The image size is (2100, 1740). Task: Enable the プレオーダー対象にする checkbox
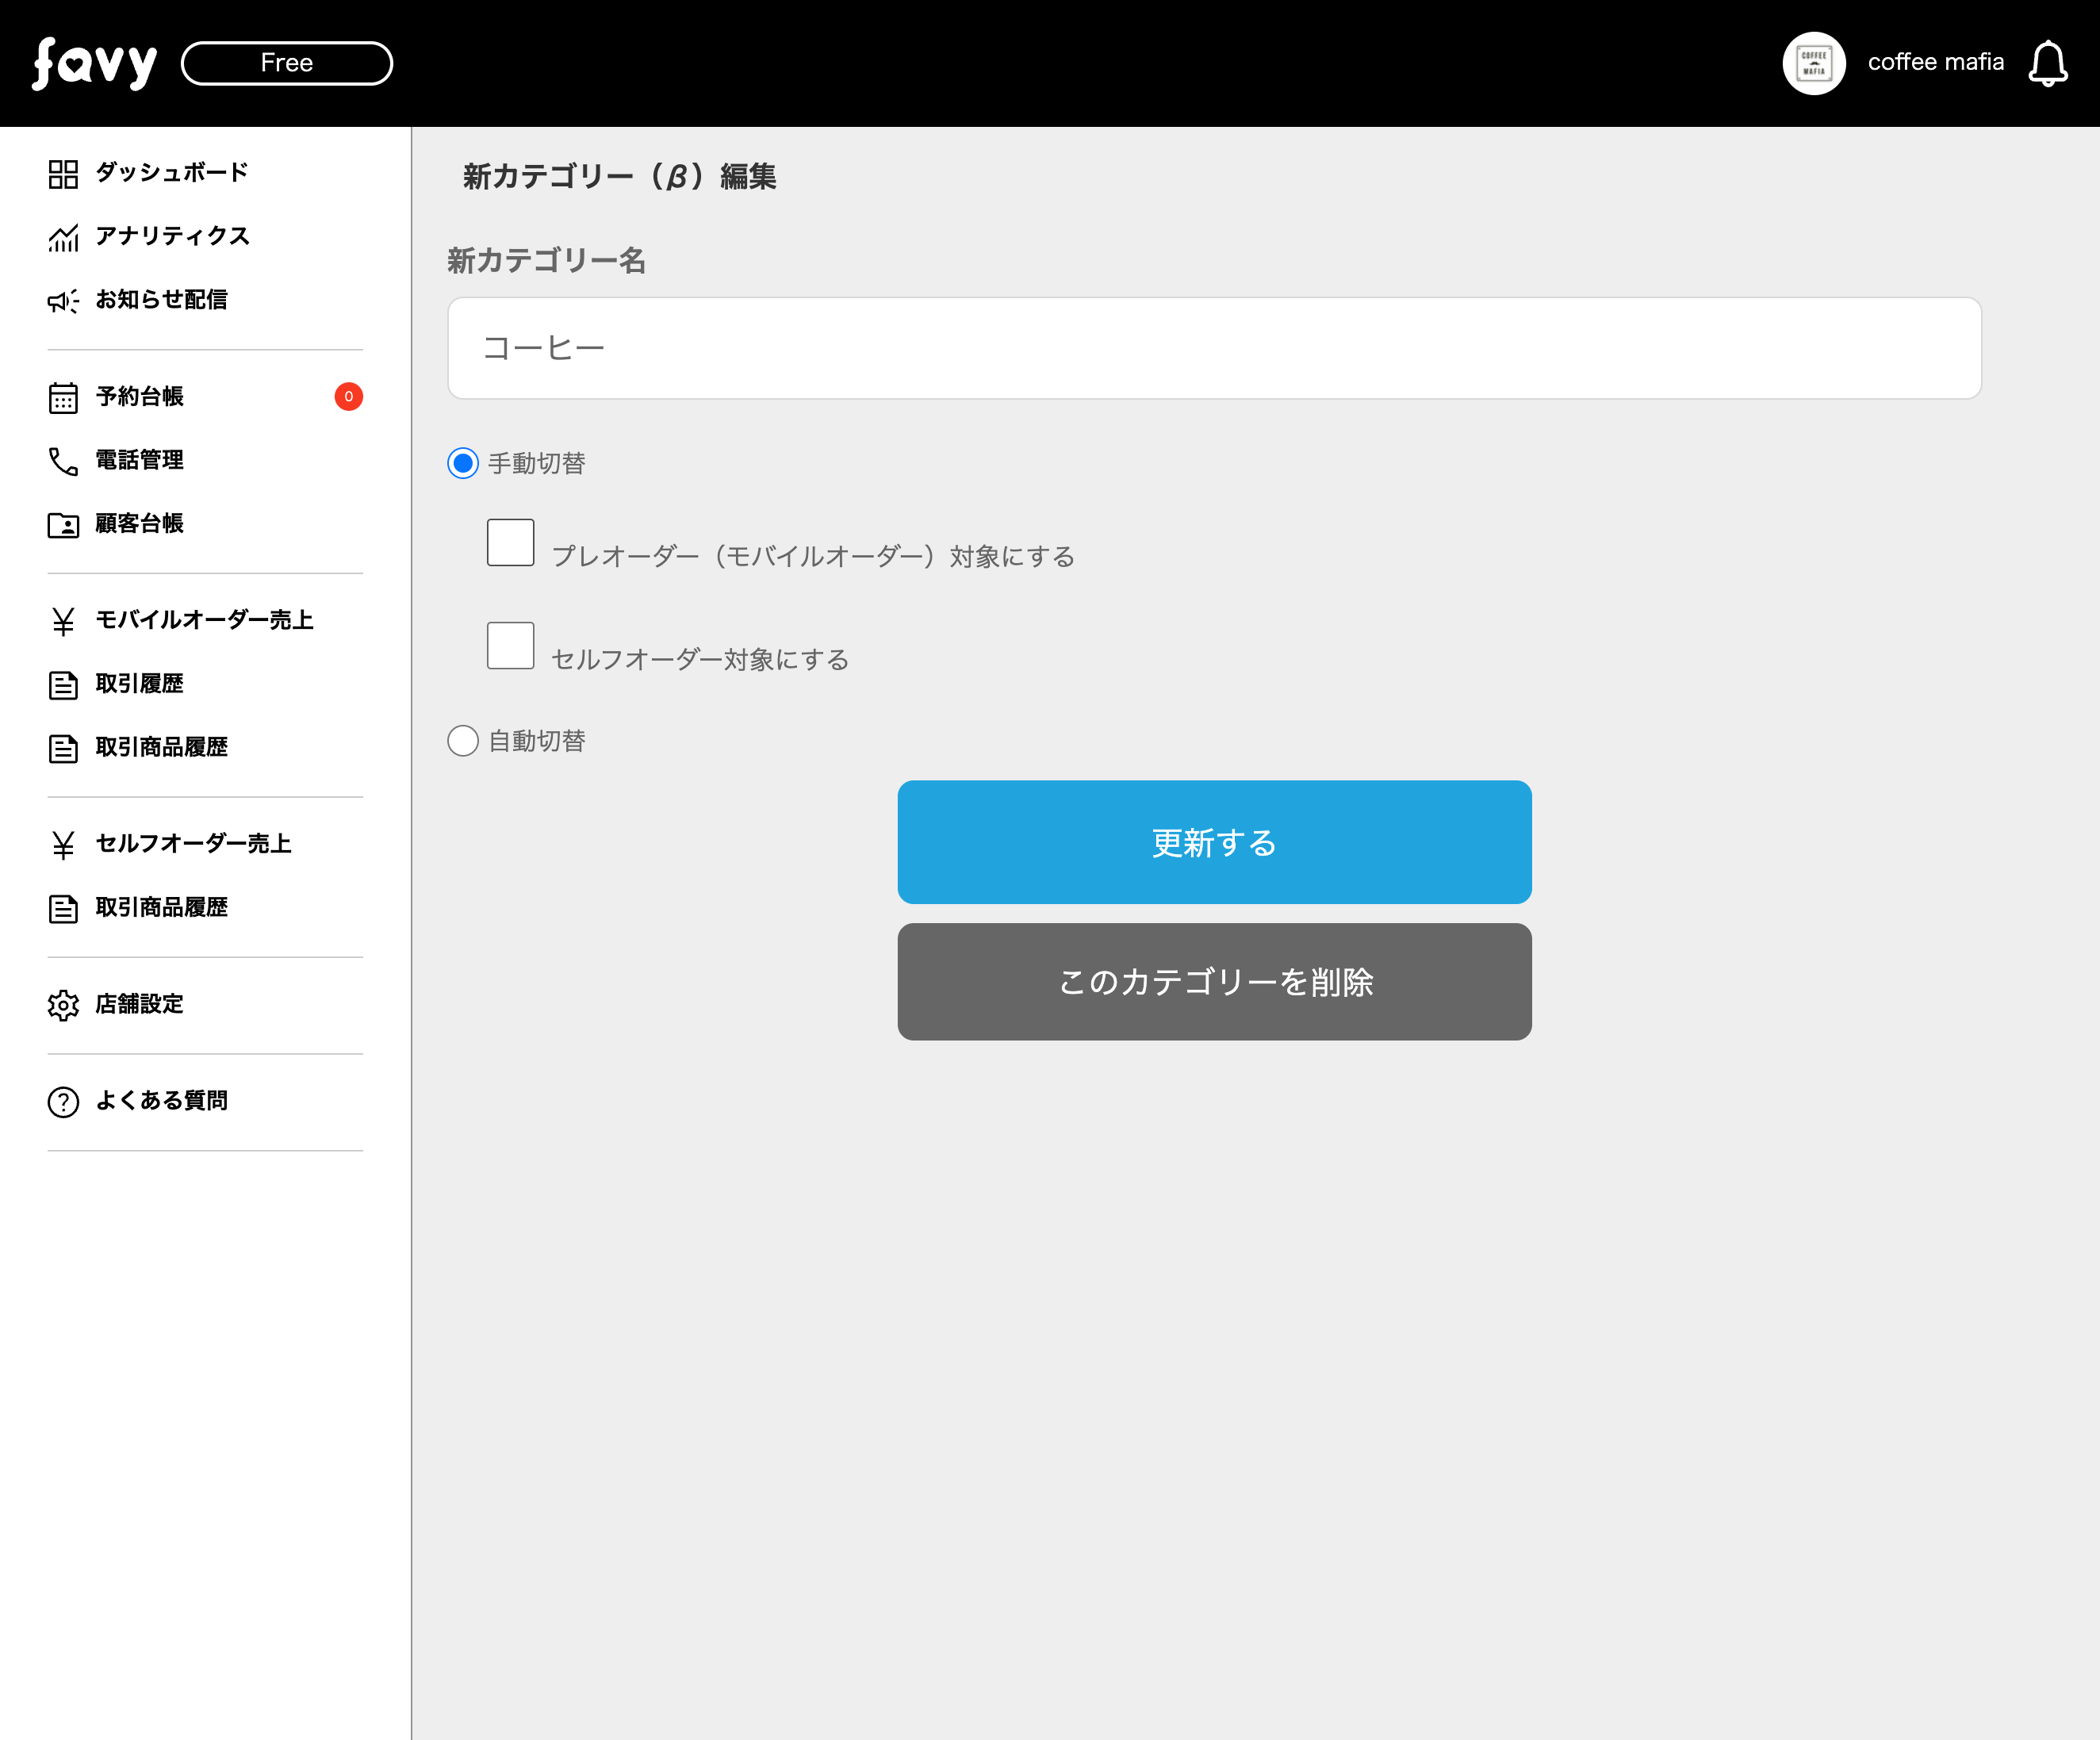(x=510, y=543)
